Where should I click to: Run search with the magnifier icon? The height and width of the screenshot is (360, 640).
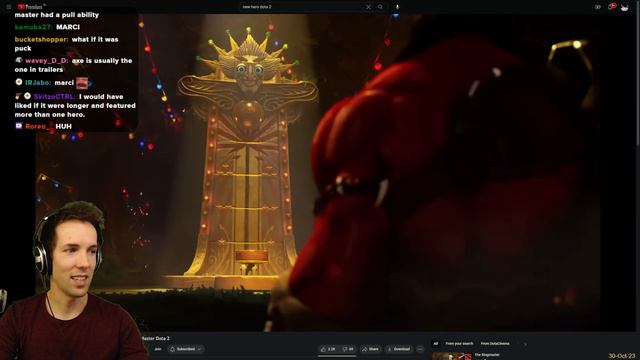pos(380,7)
